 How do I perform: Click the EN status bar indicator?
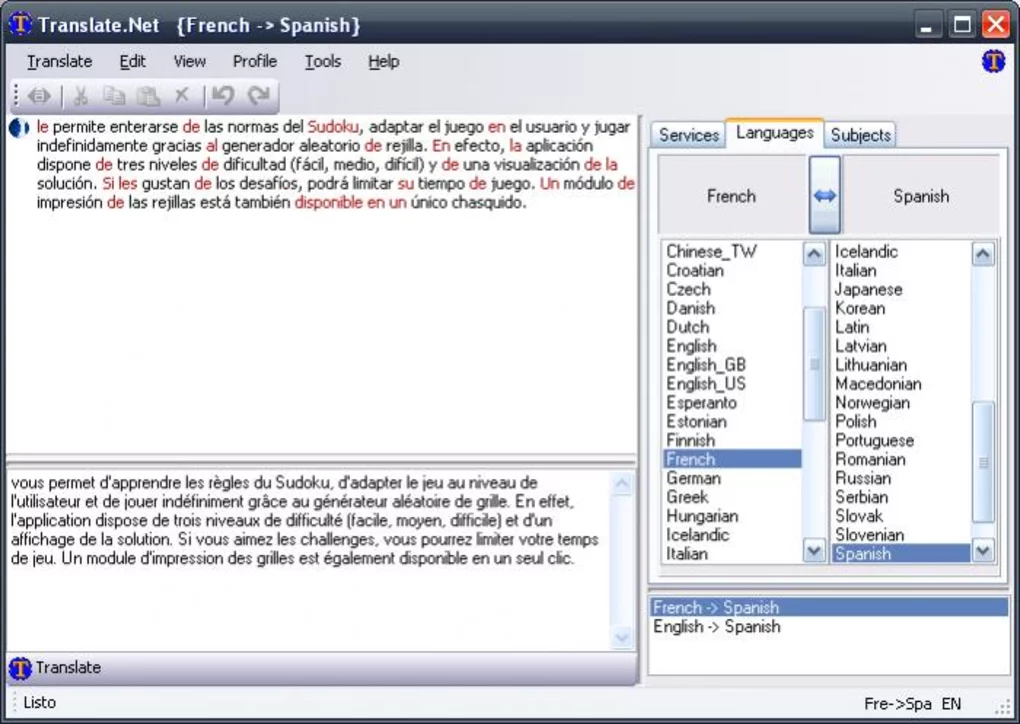point(951,704)
